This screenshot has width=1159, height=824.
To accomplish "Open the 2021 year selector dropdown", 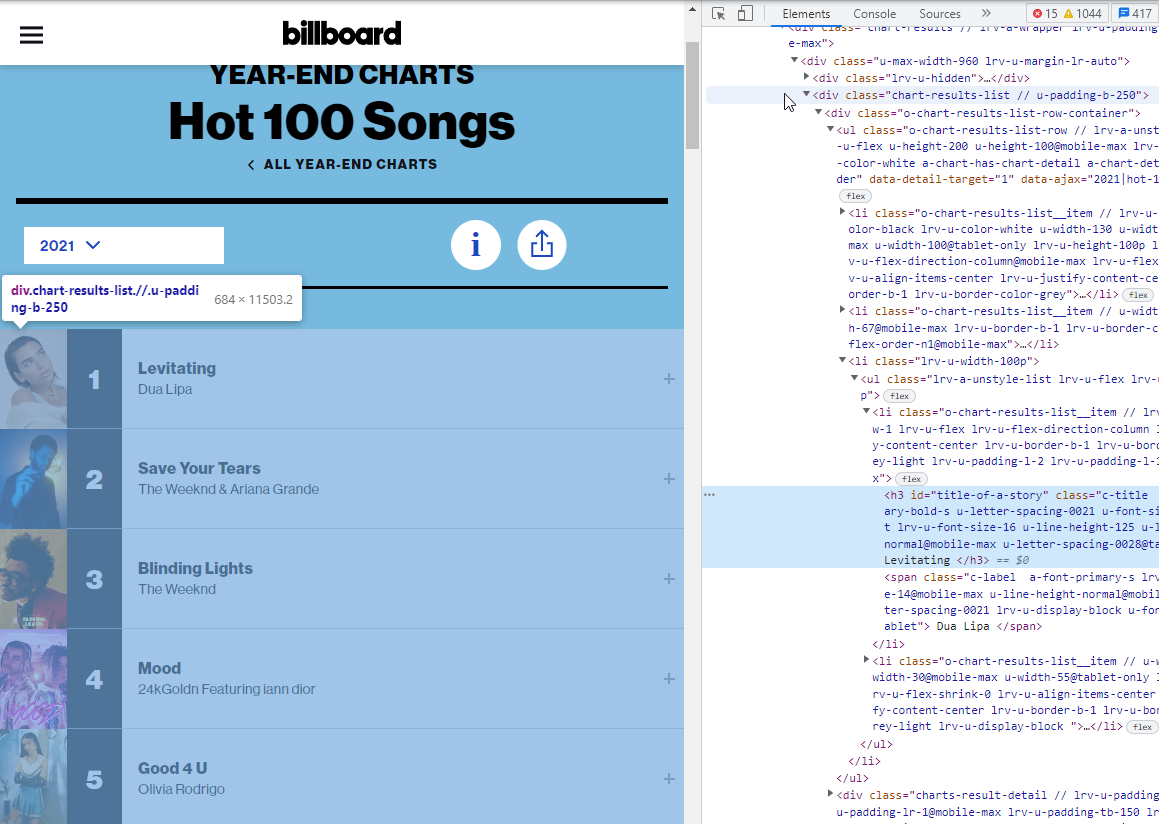I will pos(123,245).
